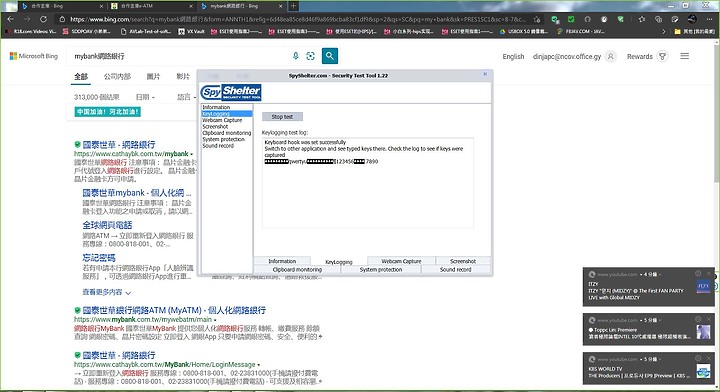This screenshot has width=720, height=392.
Task: Open 國泰世華銀行網路ATM (MyATM) result link
Action: [174, 310]
